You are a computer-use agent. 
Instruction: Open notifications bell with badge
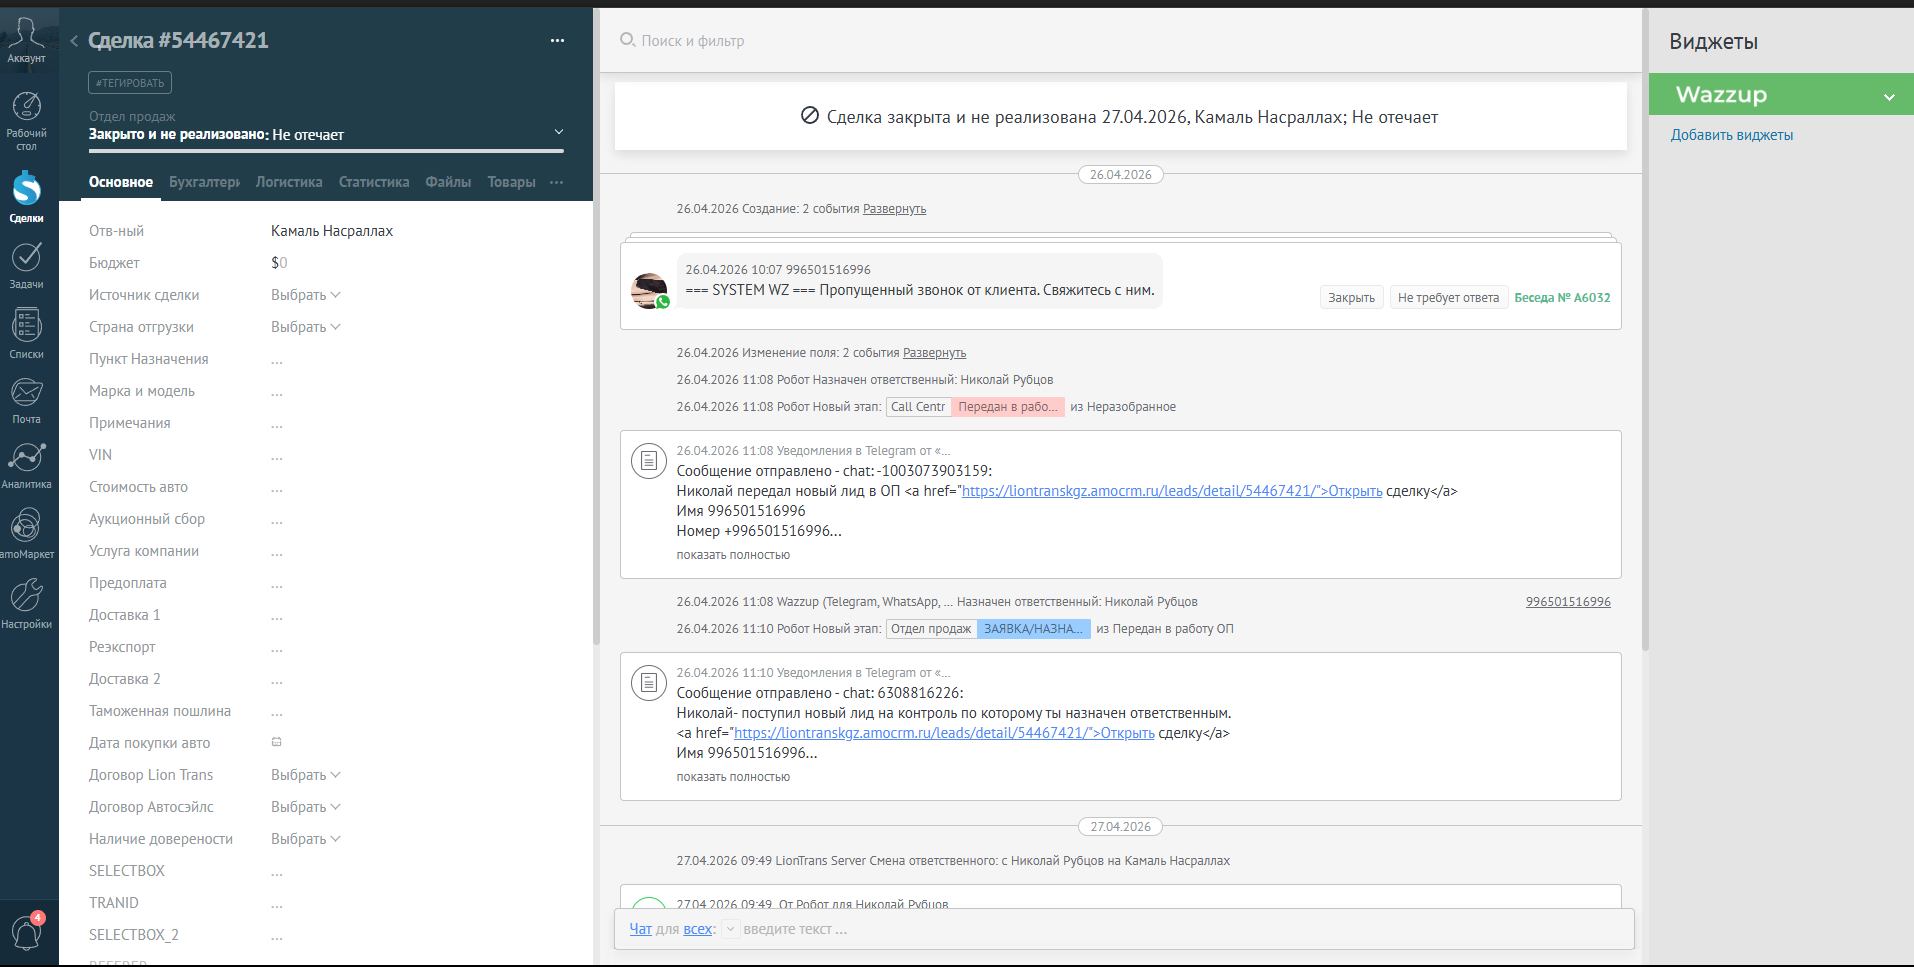click(x=26, y=932)
